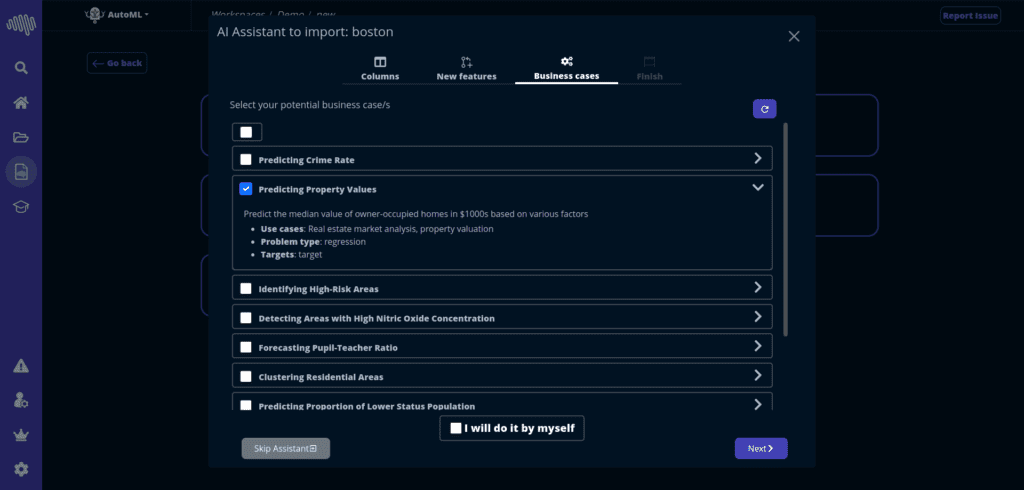The height and width of the screenshot is (490, 1024).
Task: Expand the Predicting Crime Rate chevron
Action: [x=758, y=158]
